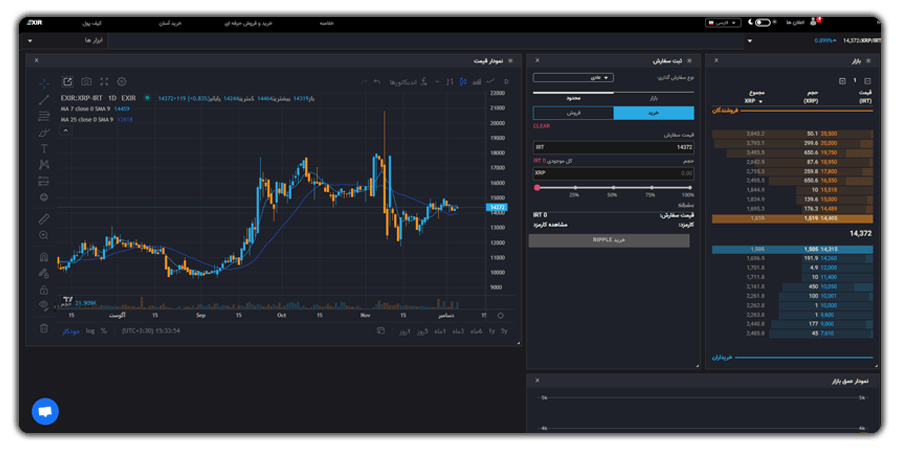900x450 pixels.
Task: Select the فروش sell button
Action: point(573,113)
